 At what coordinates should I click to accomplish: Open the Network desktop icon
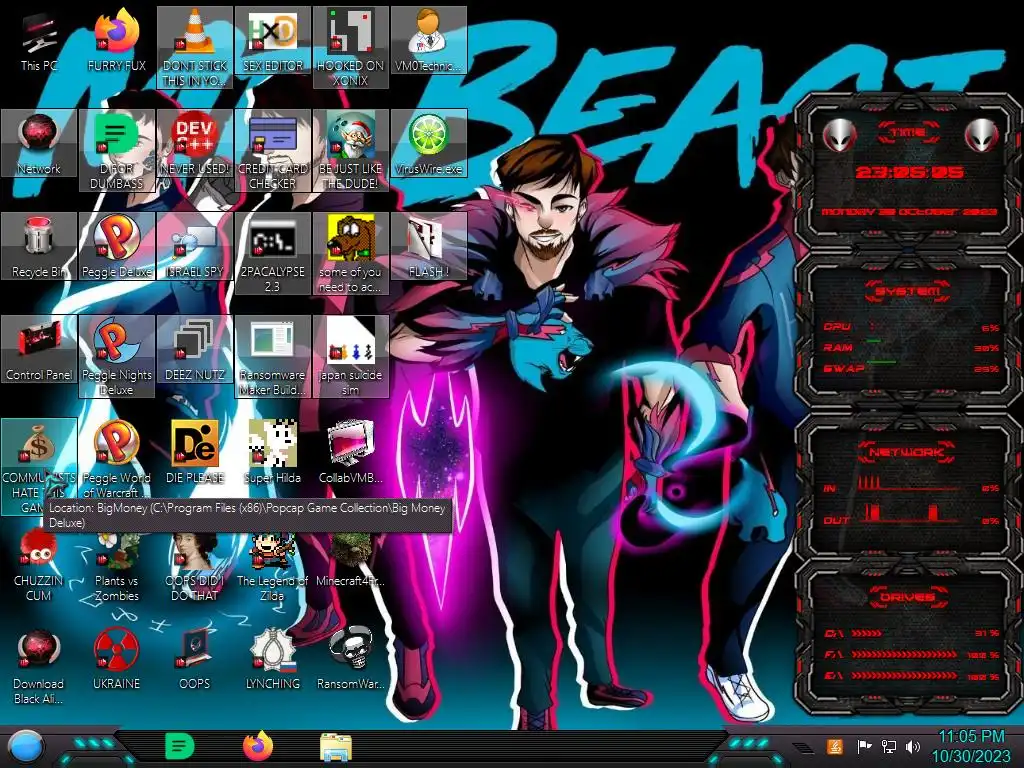[39, 143]
